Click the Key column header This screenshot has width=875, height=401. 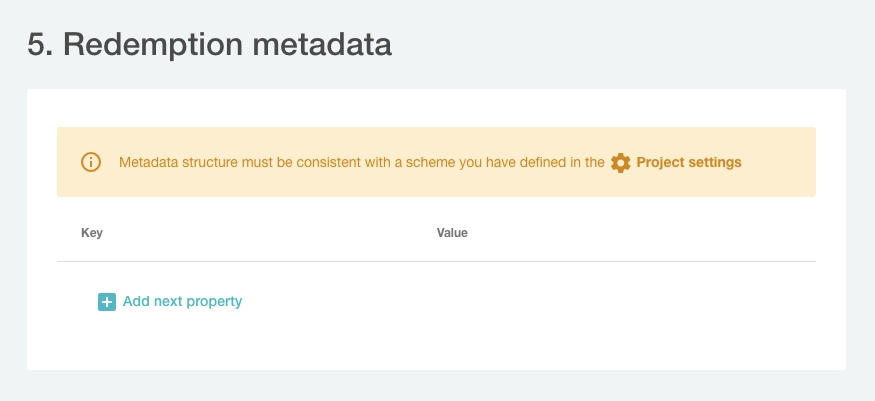point(92,233)
